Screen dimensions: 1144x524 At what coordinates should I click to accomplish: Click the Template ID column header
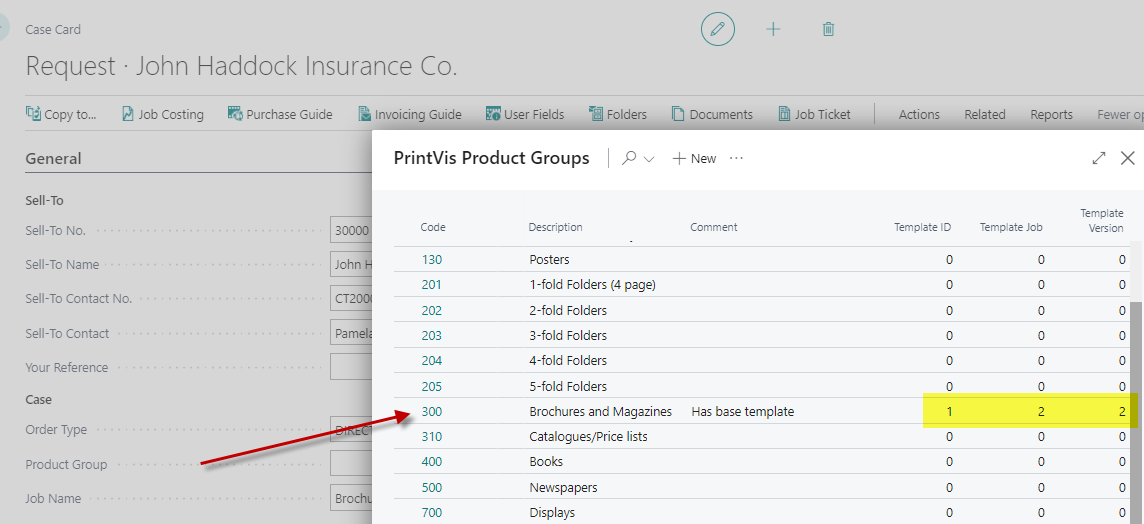[x=923, y=227]
